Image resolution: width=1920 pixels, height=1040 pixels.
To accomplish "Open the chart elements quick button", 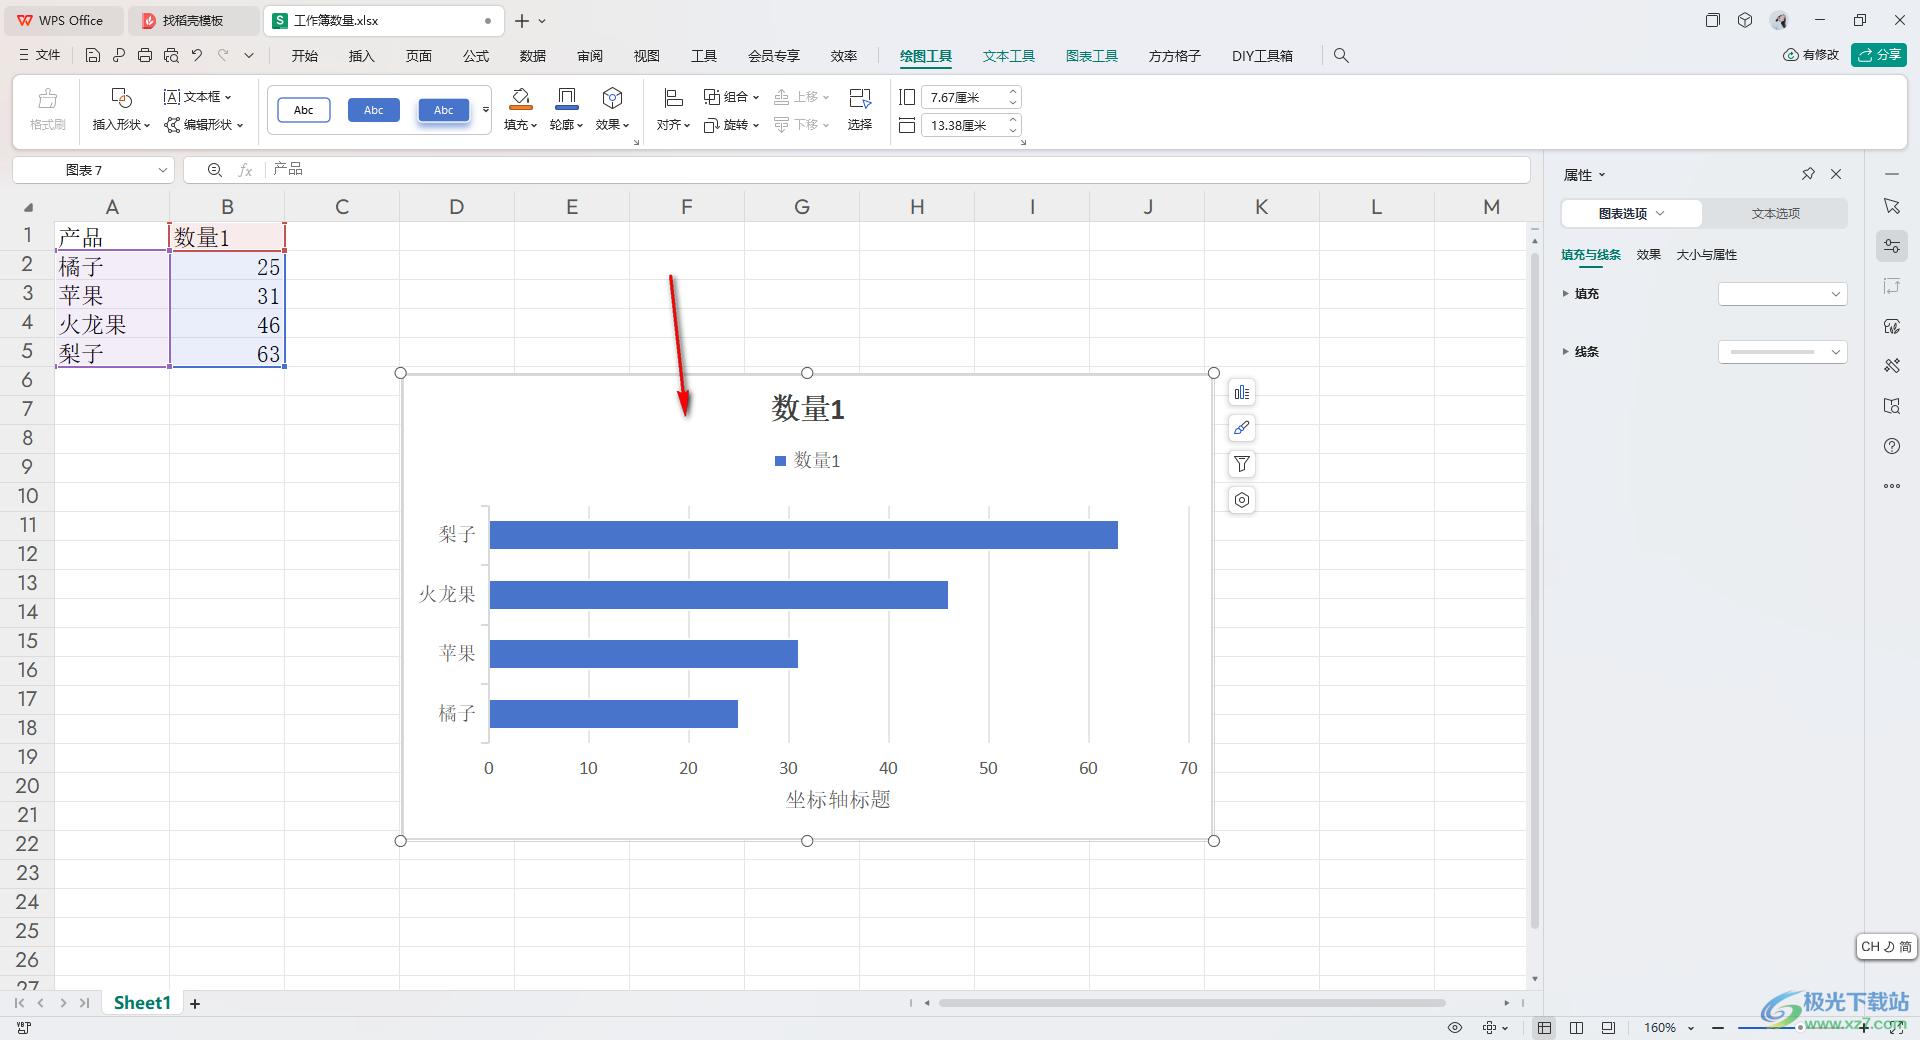I will click(x=1242, y=393).
